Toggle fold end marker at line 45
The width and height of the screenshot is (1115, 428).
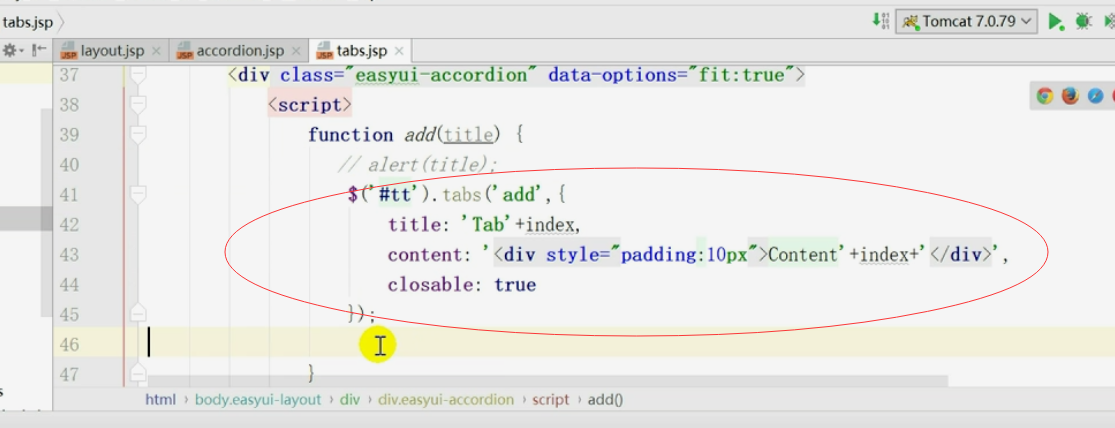pos(138,313)
